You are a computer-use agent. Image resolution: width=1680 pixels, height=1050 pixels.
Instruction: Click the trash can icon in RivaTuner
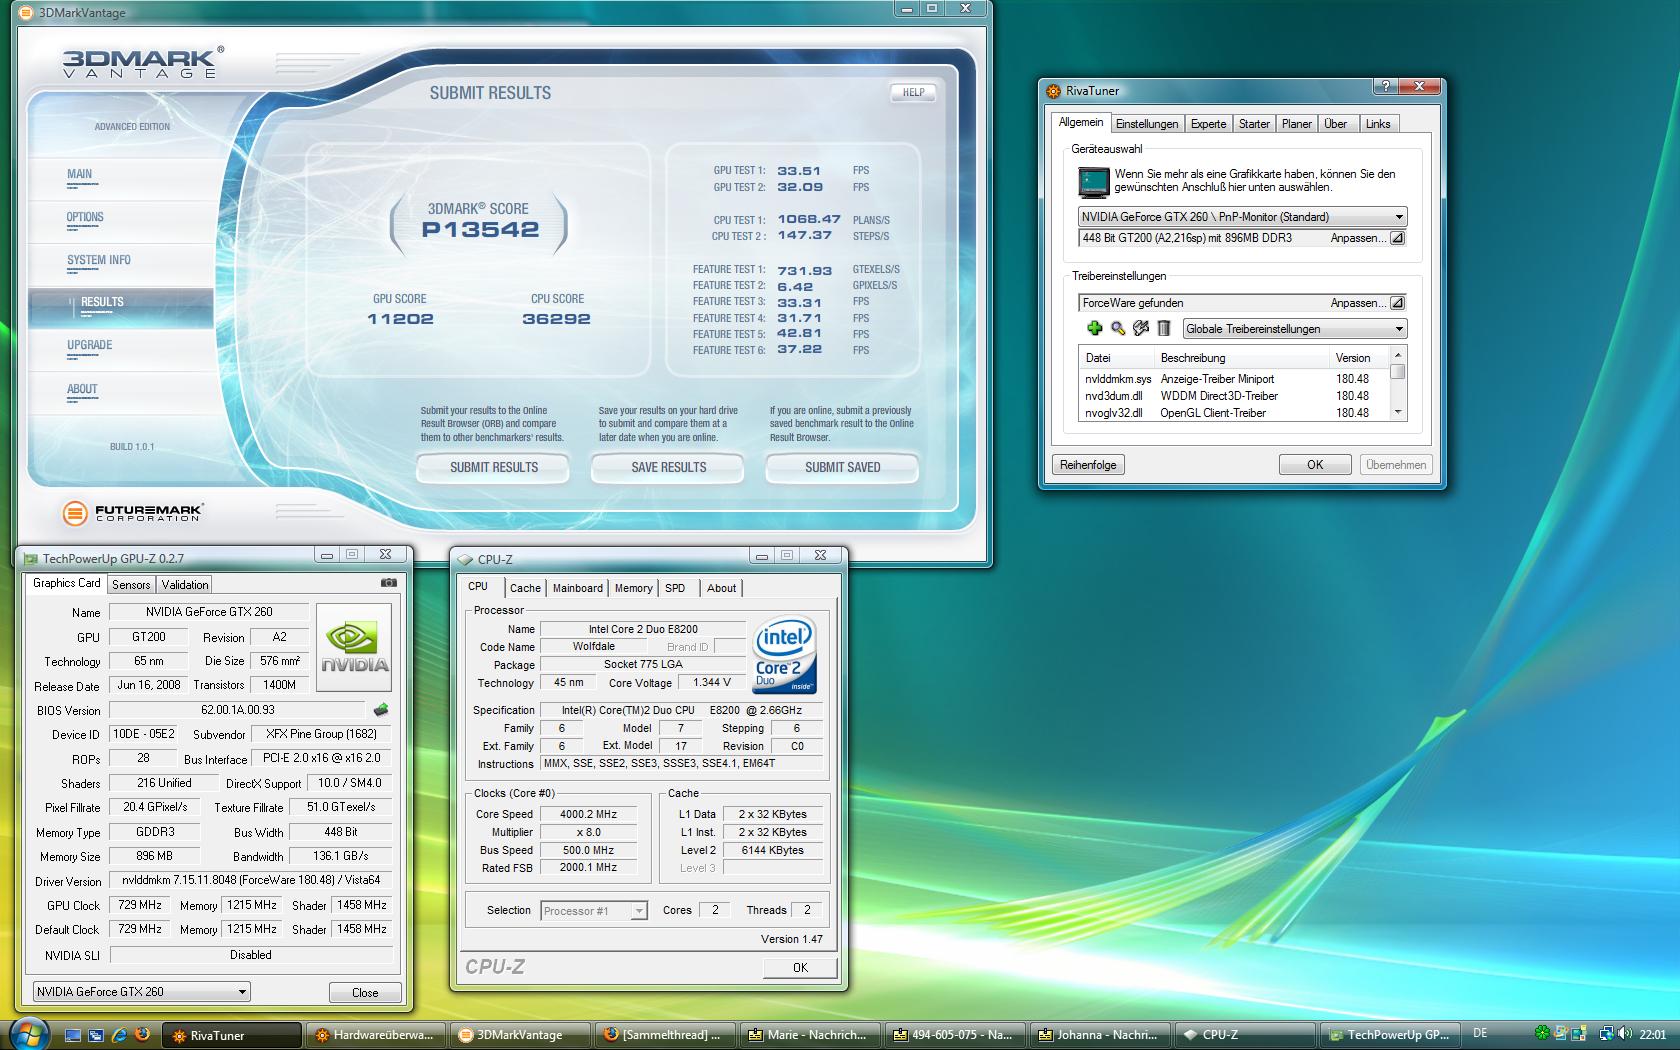point(1163,328)
